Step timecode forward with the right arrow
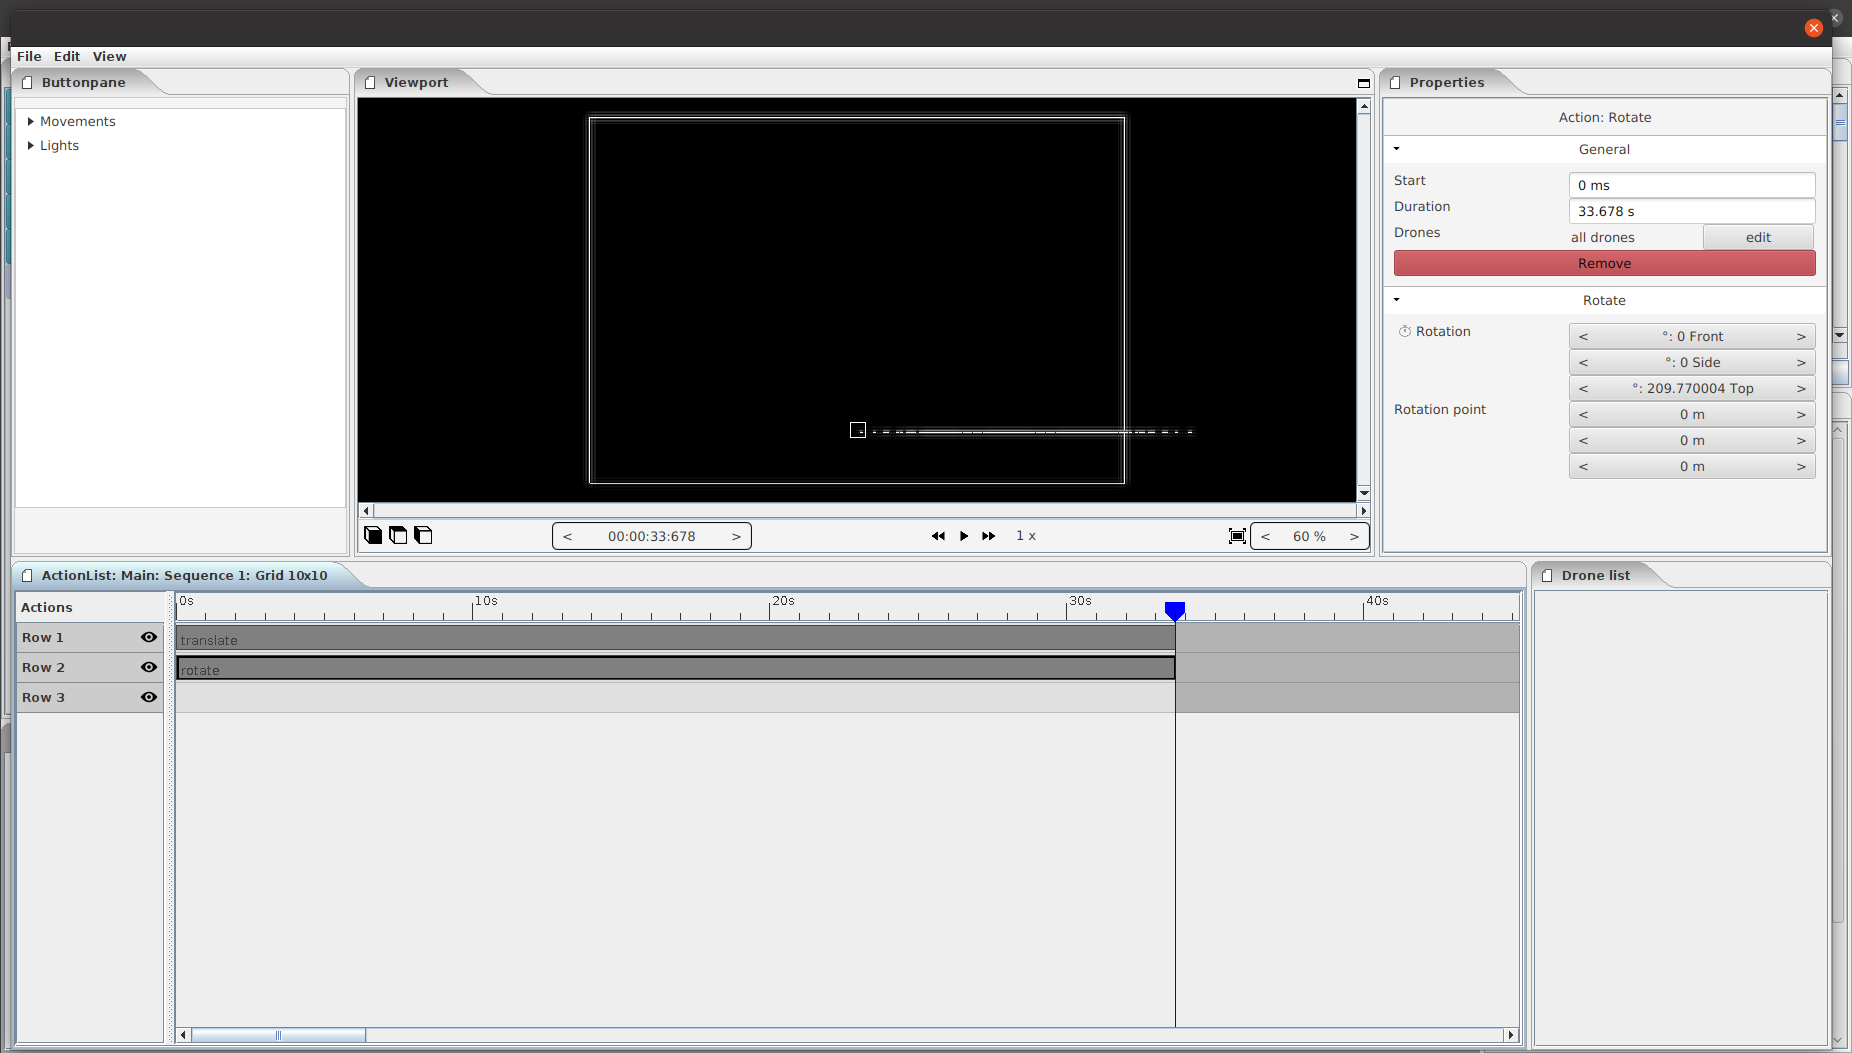This screenshot has width=1852, height=1053. [x=736, y=536]
